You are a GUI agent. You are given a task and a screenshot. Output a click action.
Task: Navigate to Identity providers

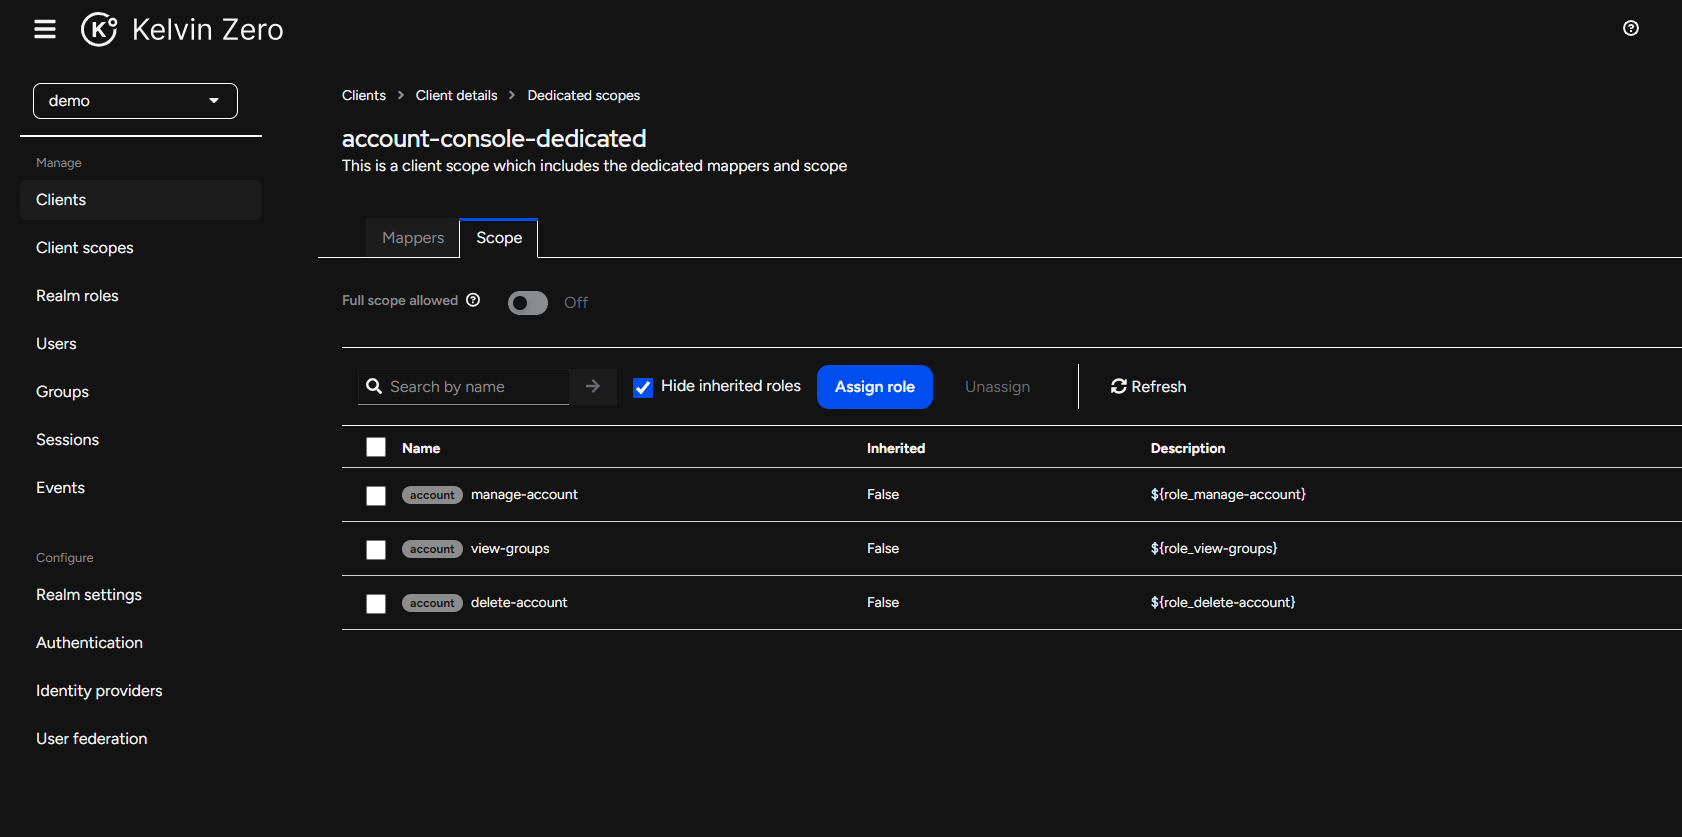[x=99, y=691]
